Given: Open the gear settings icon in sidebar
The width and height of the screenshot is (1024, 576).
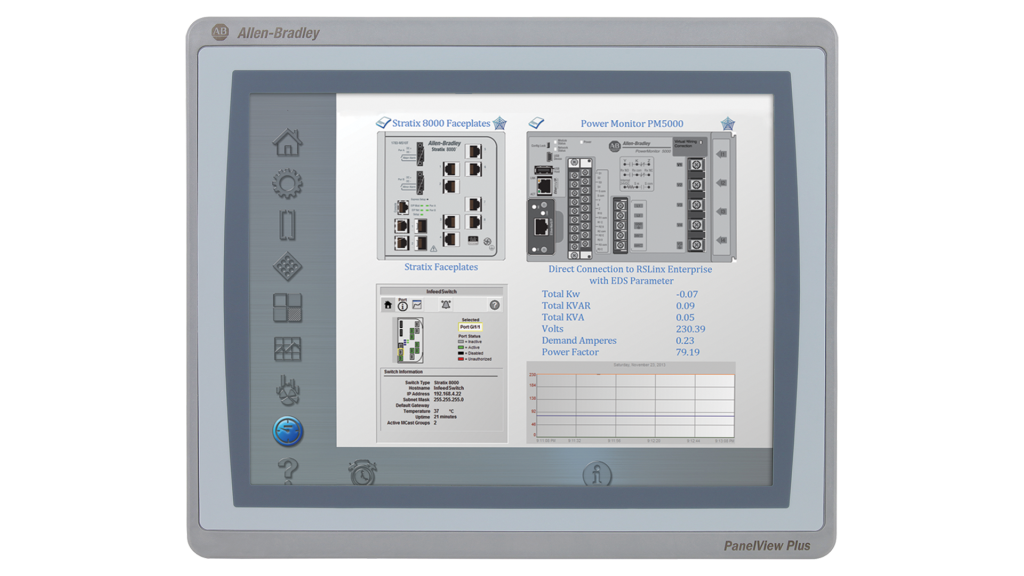Looking at the screenshot, I should [287, 184].
